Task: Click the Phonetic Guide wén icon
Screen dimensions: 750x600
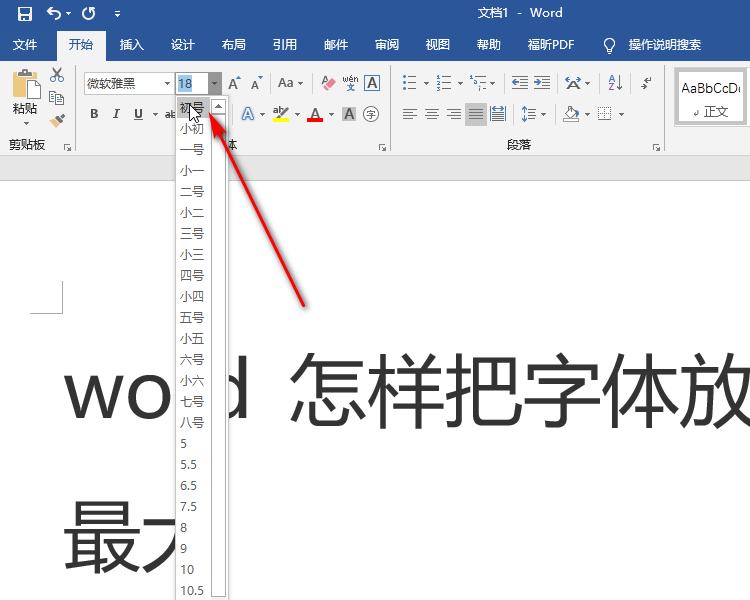Action: point(350,83)
